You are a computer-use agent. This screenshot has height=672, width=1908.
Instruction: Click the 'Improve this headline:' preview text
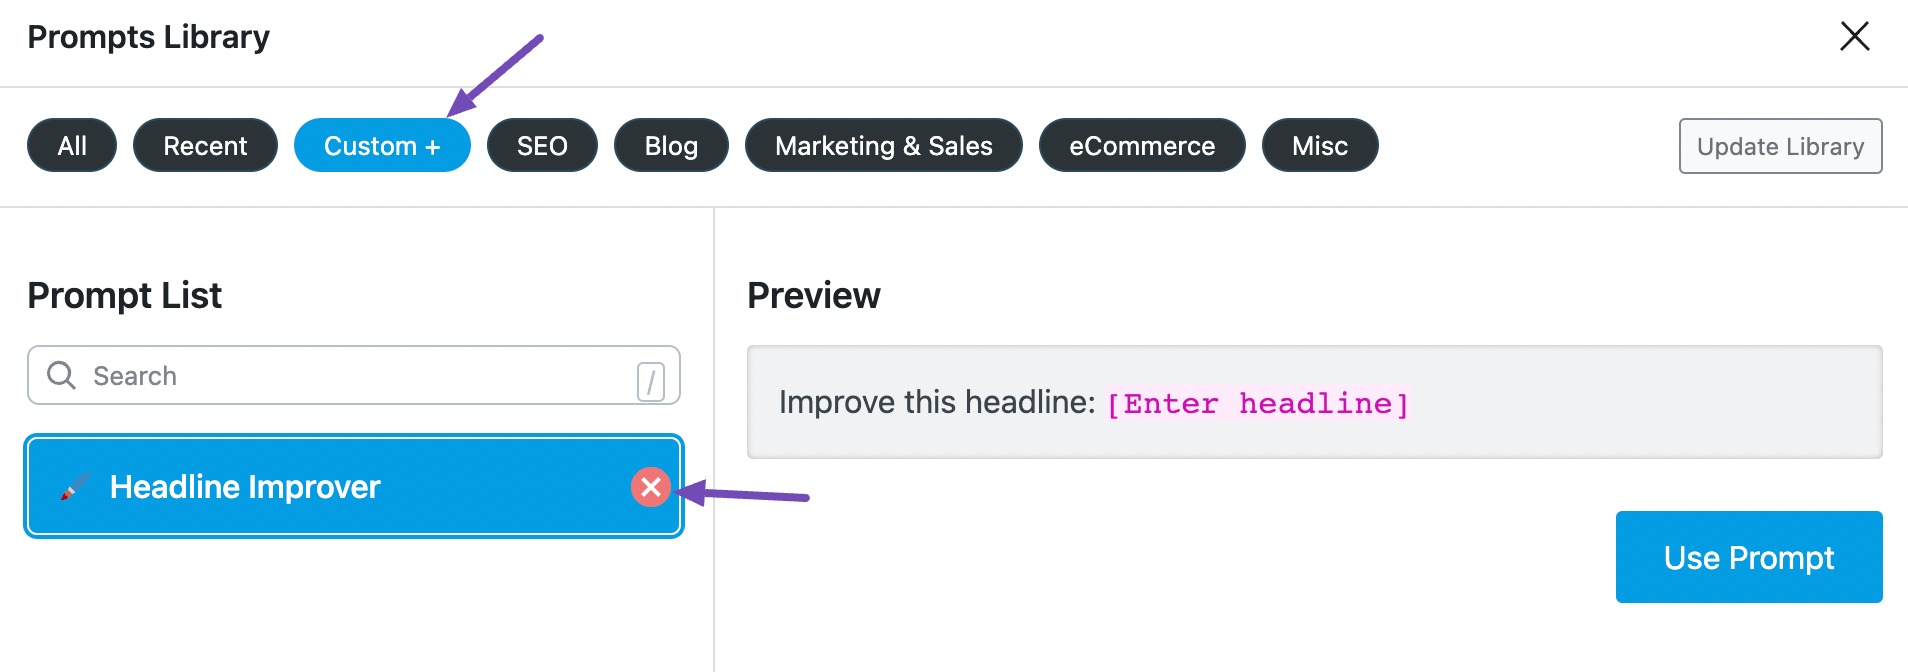pyautogui.click(x=937, y=402)
